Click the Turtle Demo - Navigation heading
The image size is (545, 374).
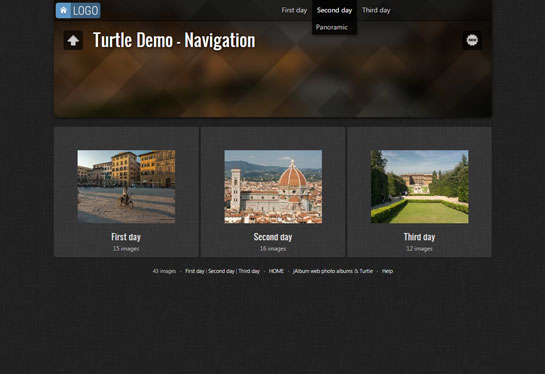(x=174, y=40)
